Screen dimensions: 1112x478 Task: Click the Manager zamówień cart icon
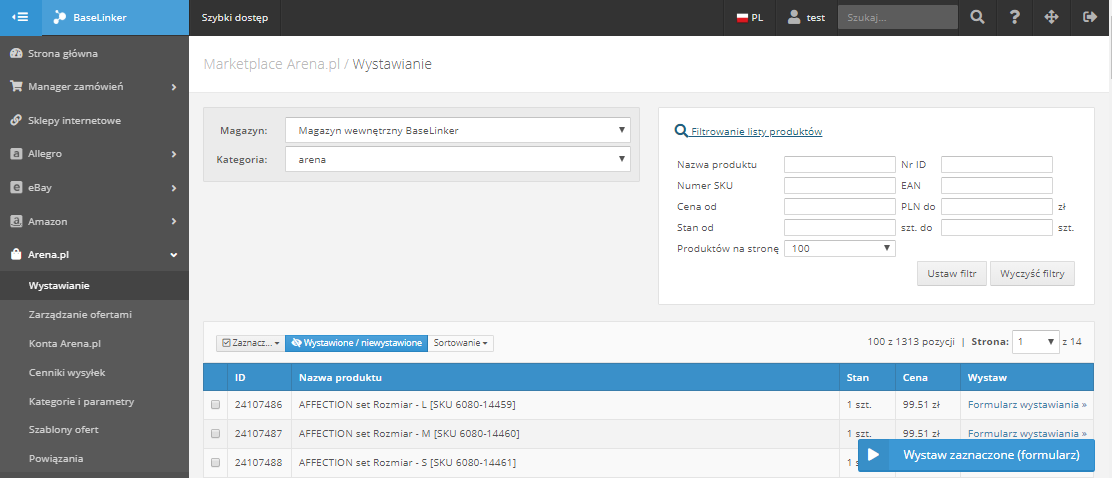(x=16, y=87)
